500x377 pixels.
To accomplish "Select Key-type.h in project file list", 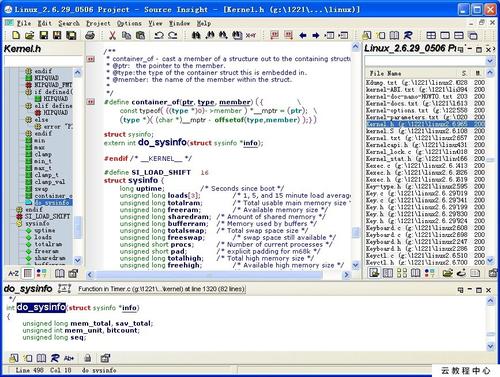I will [425, 186].
